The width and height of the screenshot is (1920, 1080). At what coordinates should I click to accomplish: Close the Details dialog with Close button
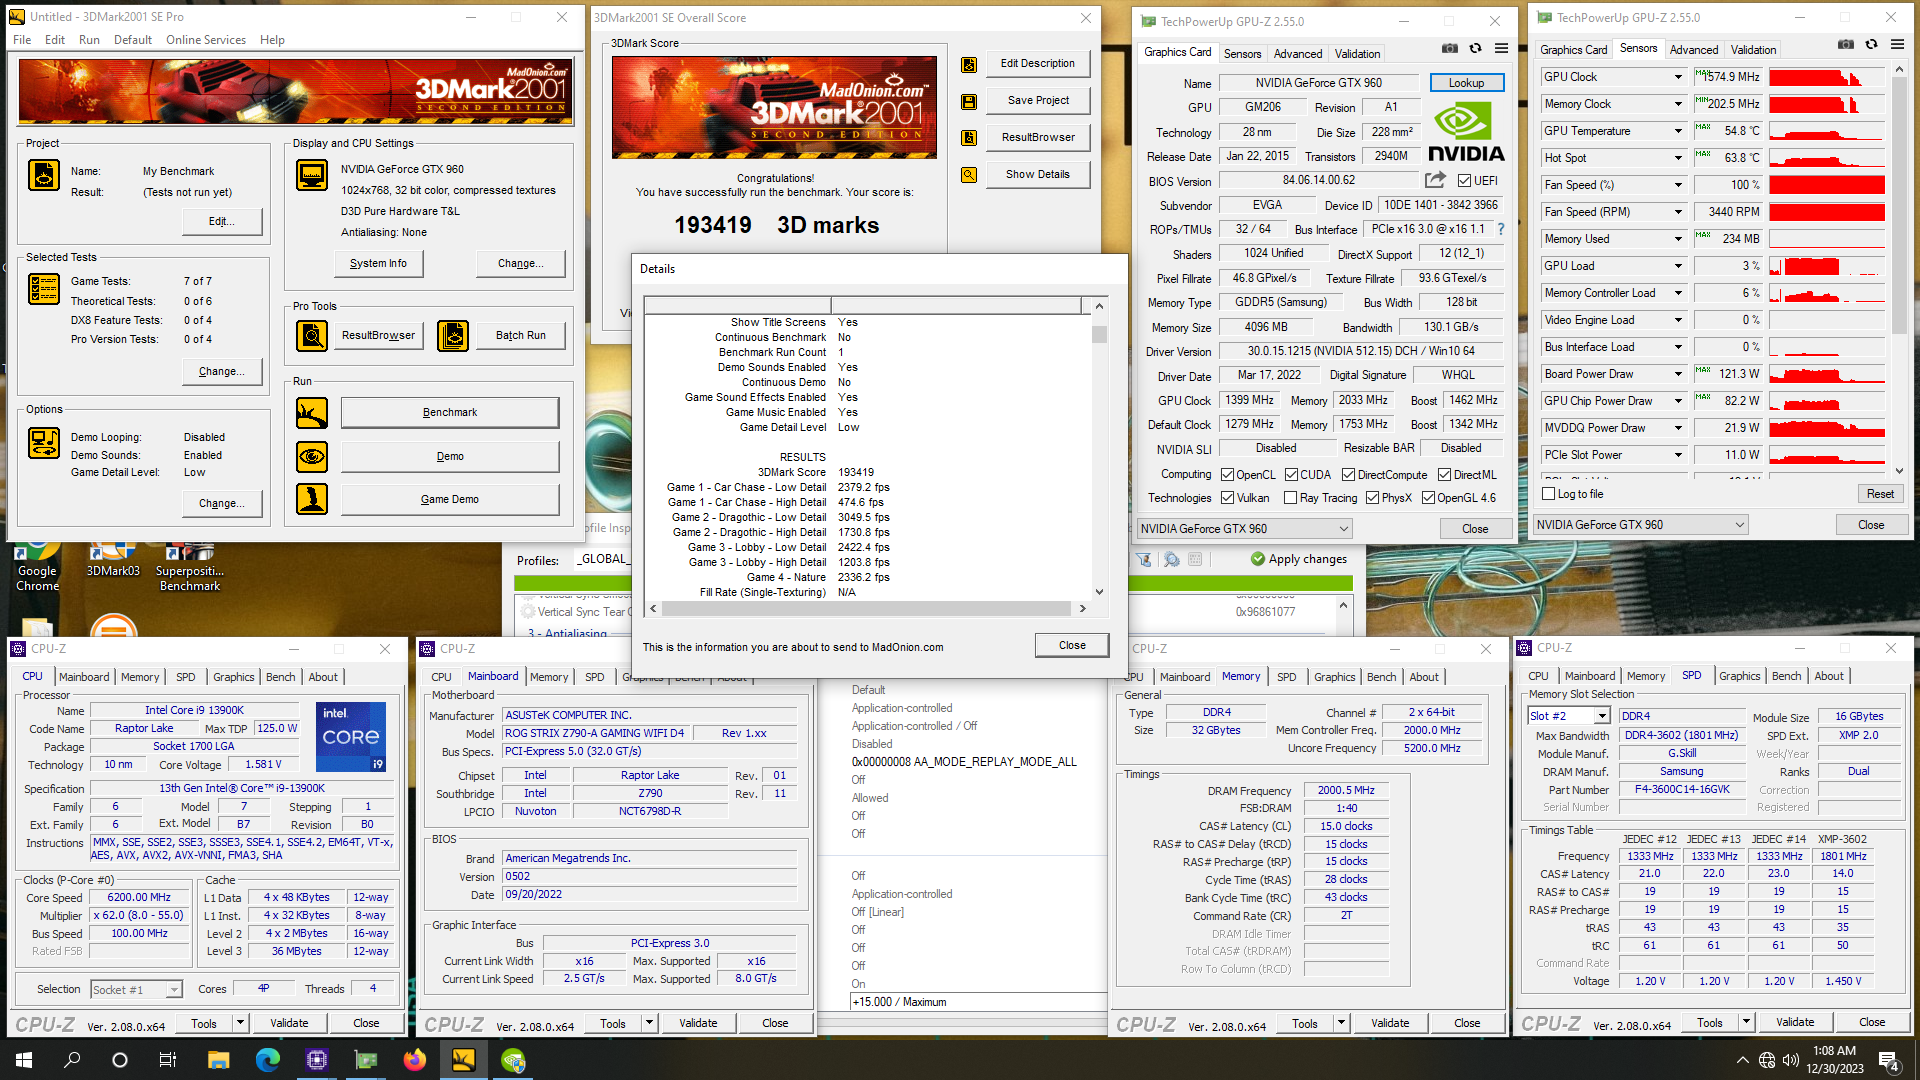[x=1072, y=645]
